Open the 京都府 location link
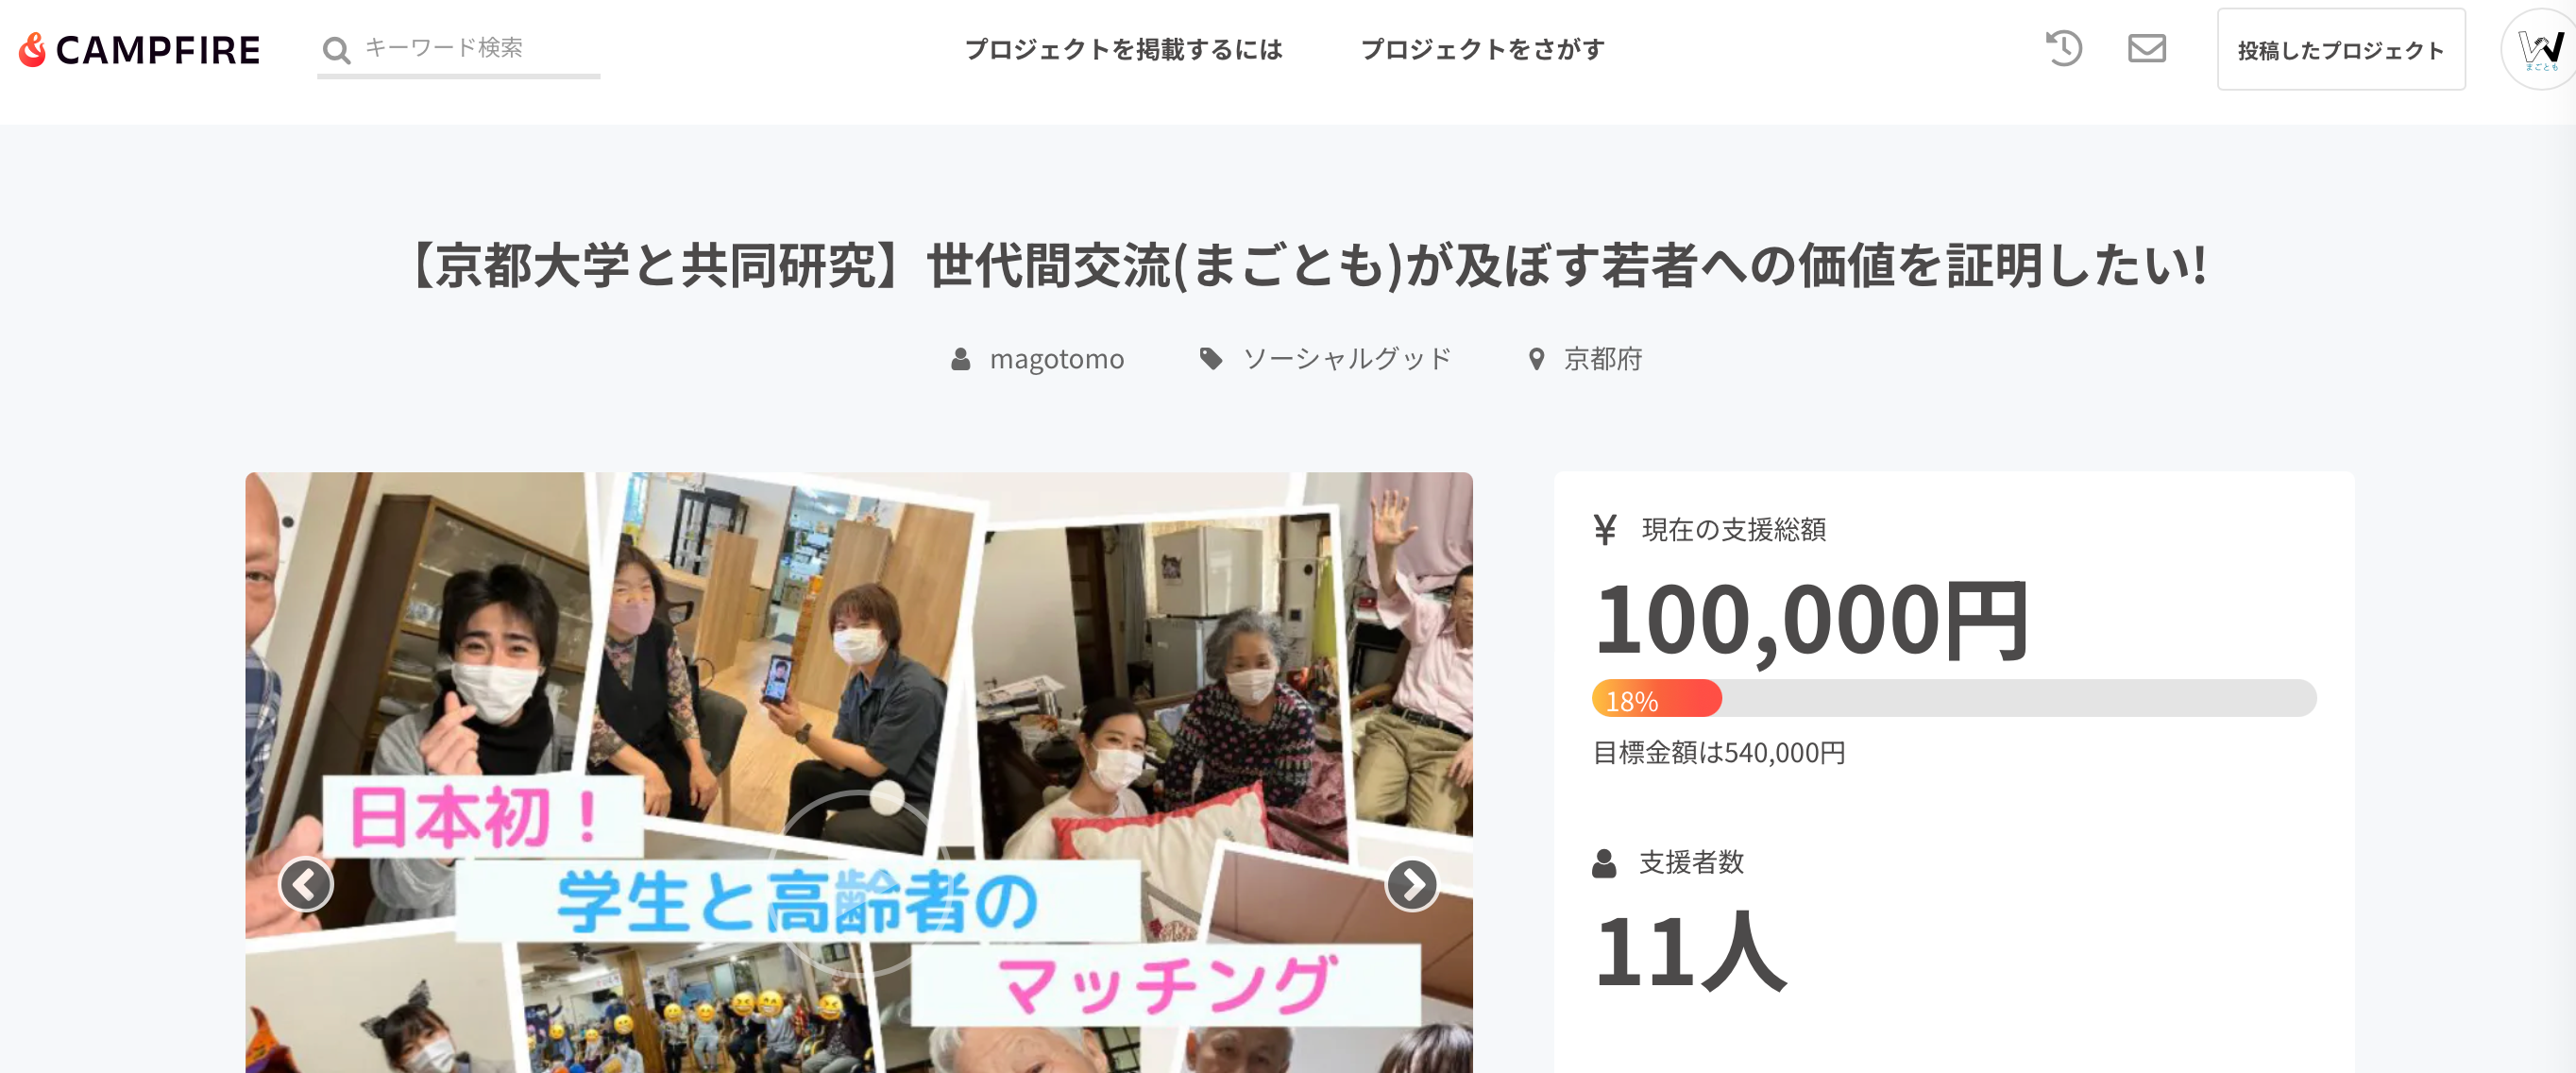 (x=1603, y=359)
